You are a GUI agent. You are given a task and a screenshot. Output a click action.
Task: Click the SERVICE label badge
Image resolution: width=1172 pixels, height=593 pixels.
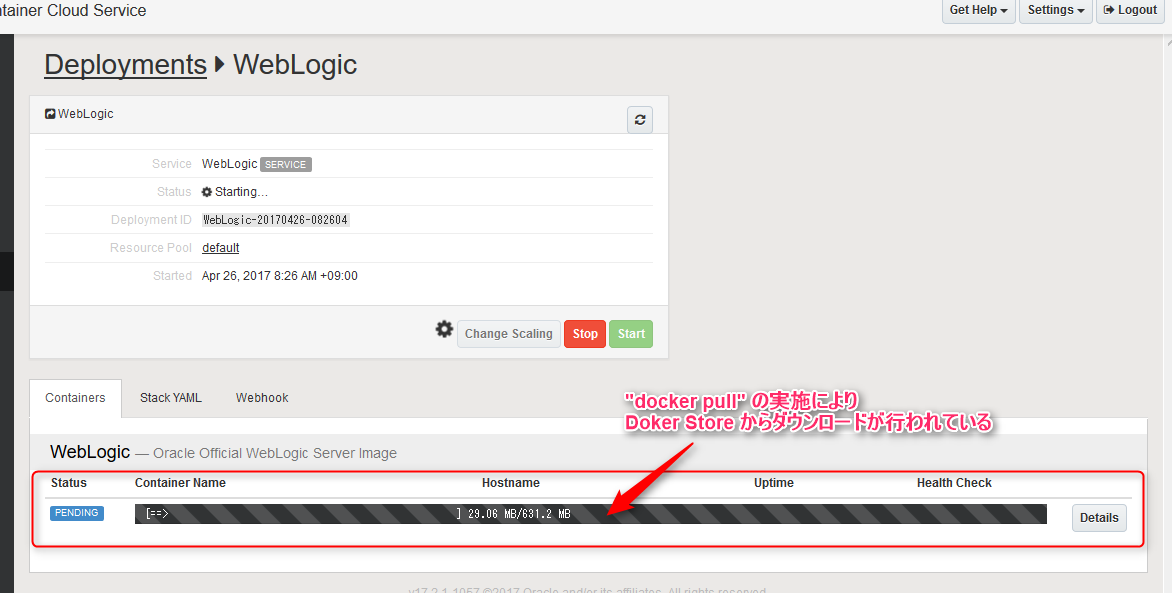coord(286,165)
